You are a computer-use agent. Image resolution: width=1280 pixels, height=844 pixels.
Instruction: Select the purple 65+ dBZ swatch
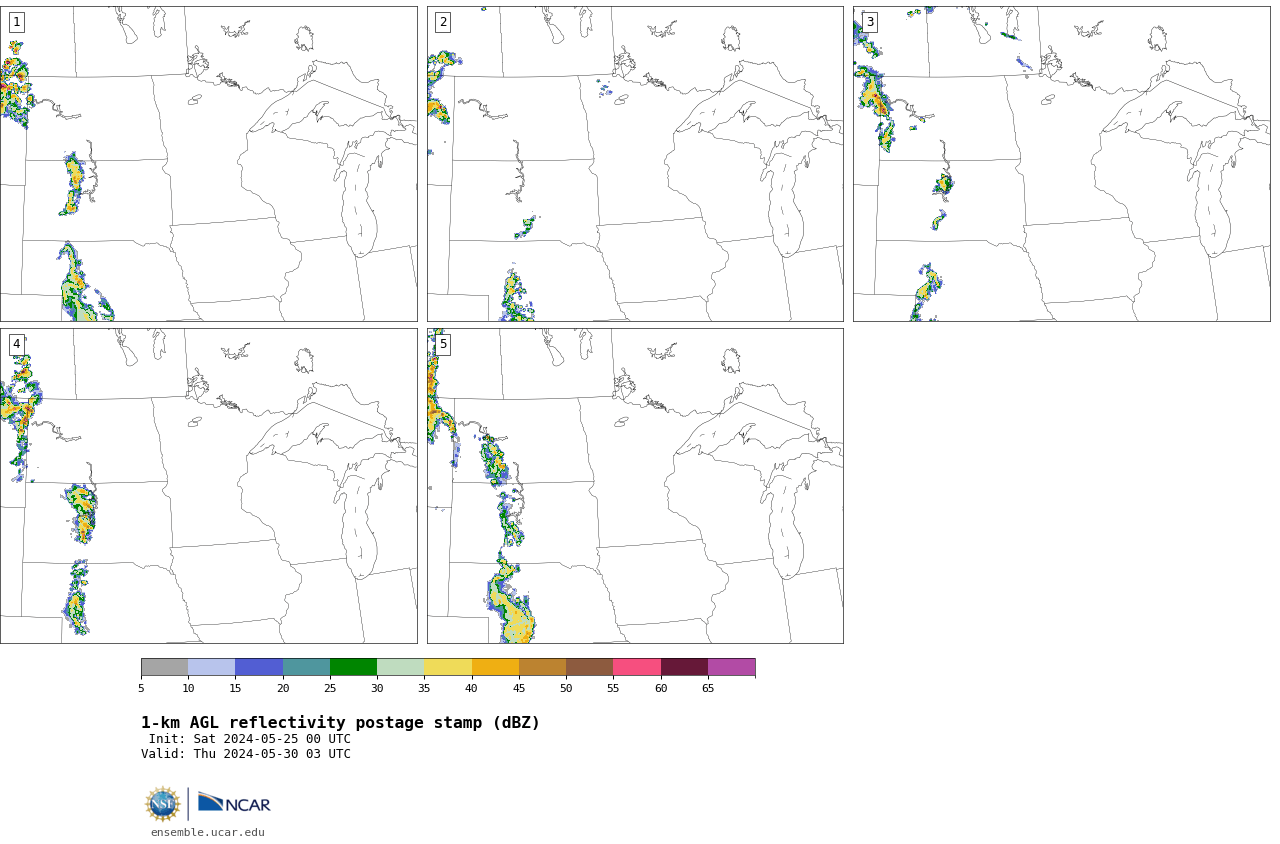[731, 667]
